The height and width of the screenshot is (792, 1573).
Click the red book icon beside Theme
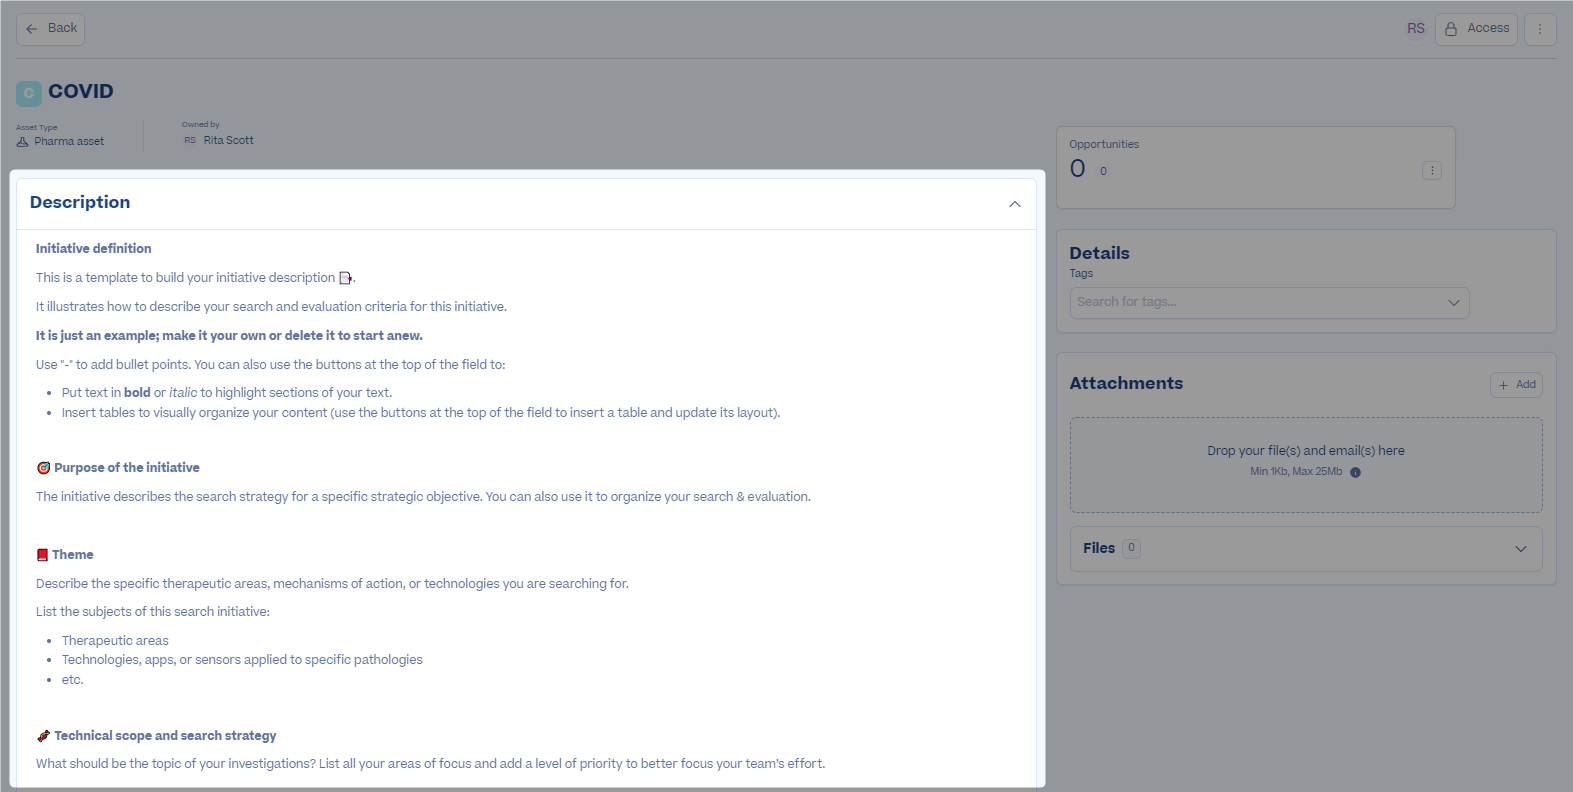[x=42, y=555]
